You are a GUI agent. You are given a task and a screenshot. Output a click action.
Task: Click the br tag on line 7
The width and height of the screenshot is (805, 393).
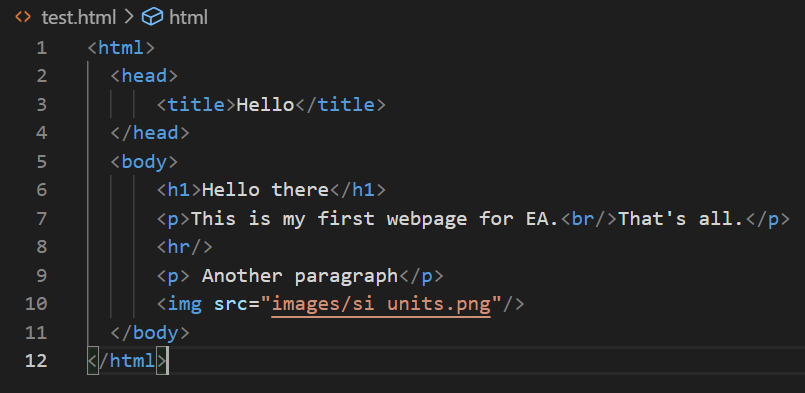pos(589,219)
